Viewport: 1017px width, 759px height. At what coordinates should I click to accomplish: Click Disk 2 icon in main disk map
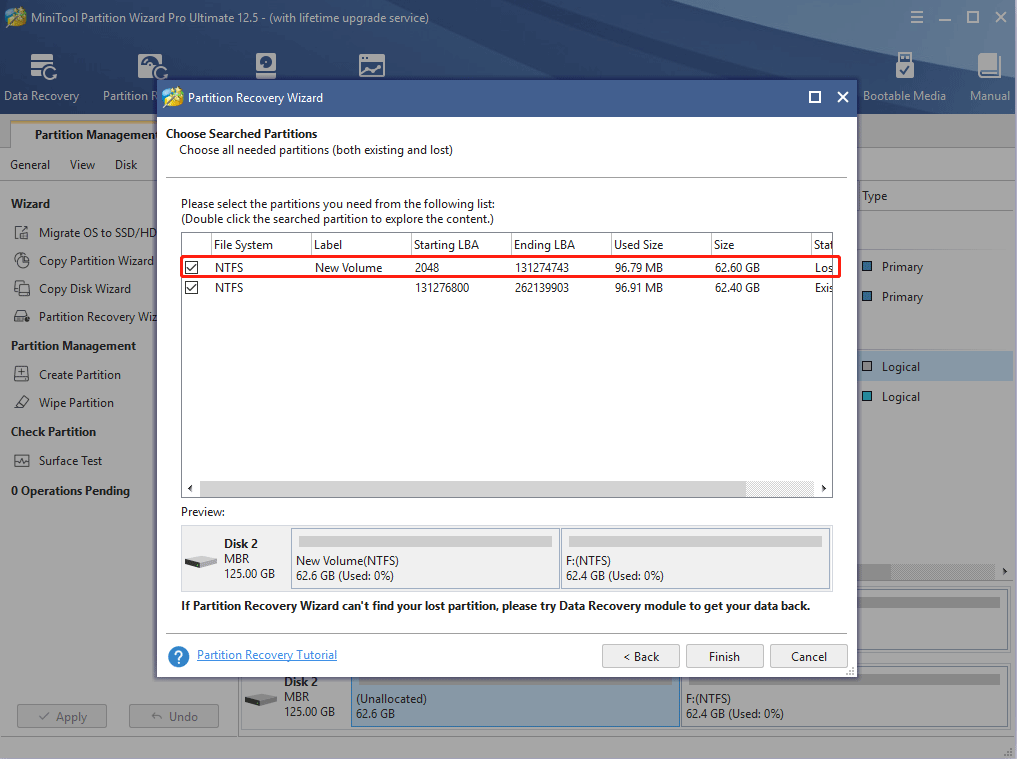click(261, 699)
